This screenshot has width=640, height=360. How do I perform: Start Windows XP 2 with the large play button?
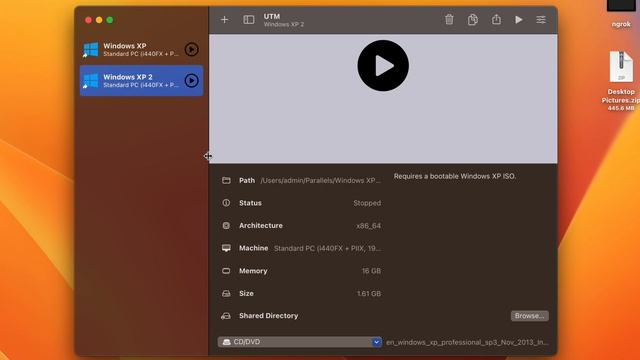383,65
